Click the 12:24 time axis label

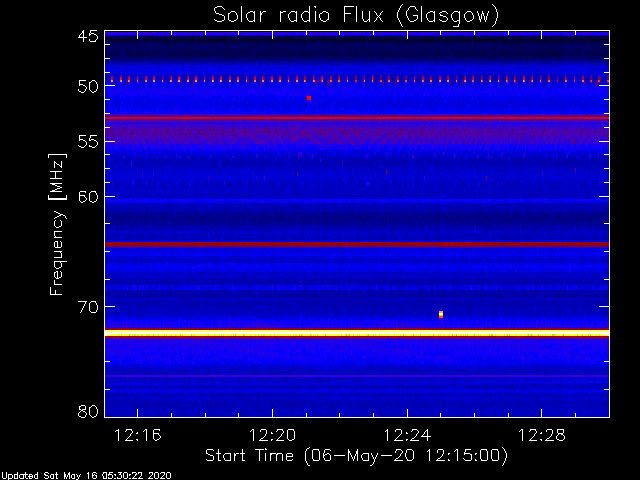coord(407,436)
